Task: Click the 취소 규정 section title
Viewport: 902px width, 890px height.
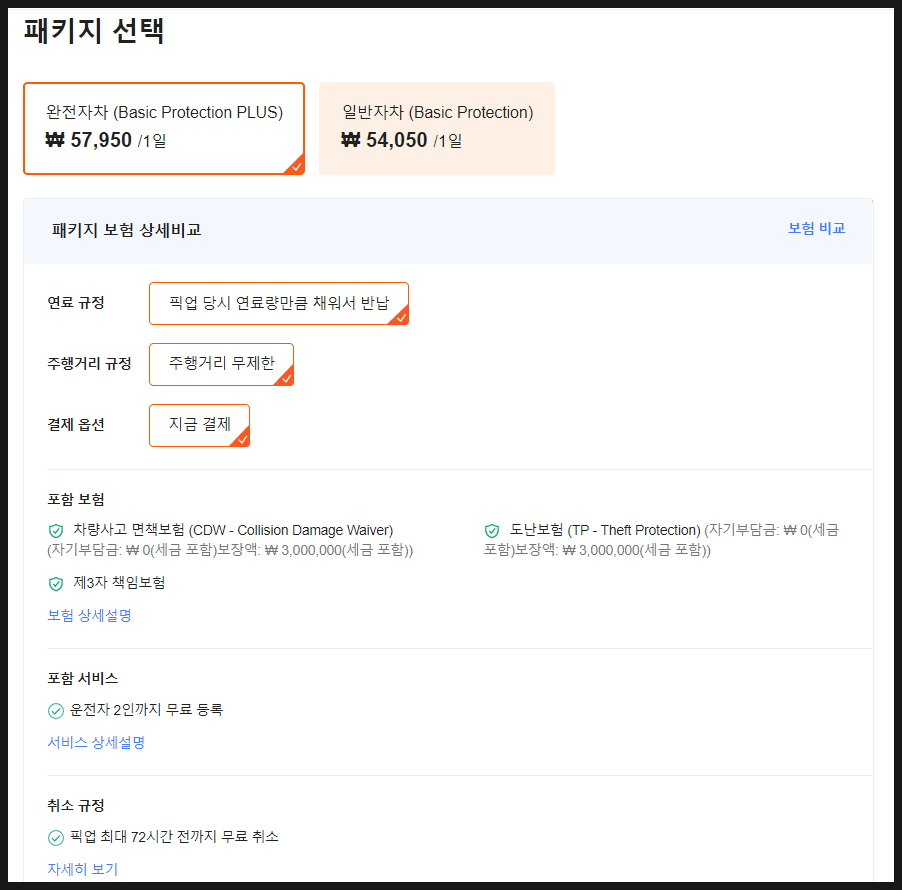Action: (x=76, y=805)
